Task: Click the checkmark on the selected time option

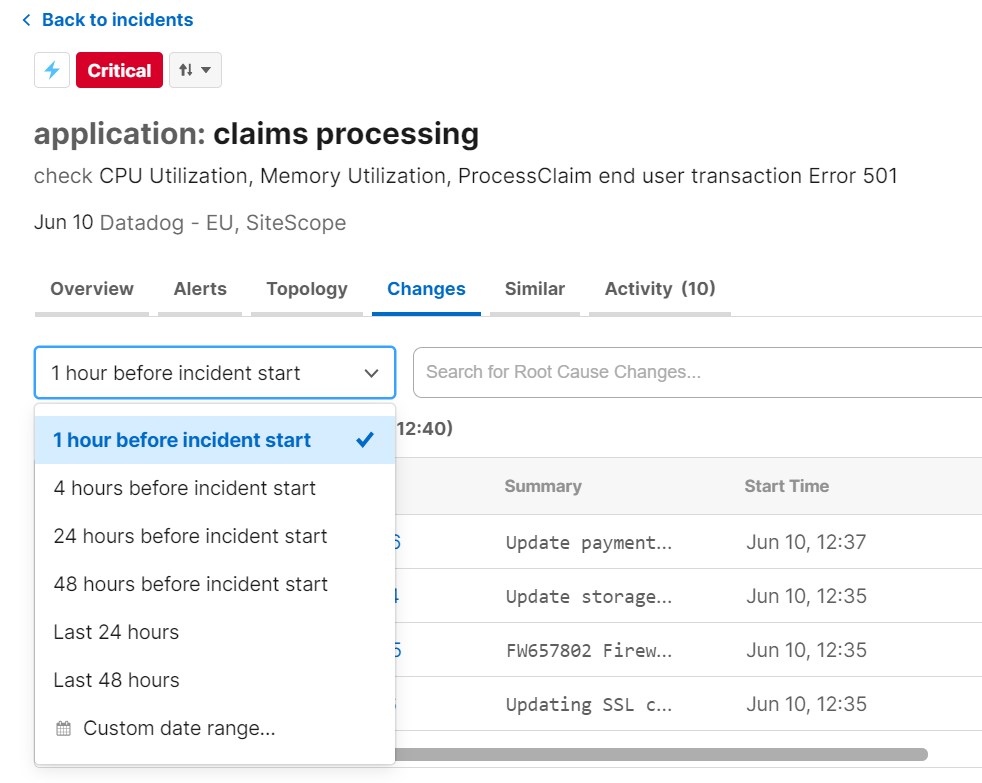Action: (366, 439)
